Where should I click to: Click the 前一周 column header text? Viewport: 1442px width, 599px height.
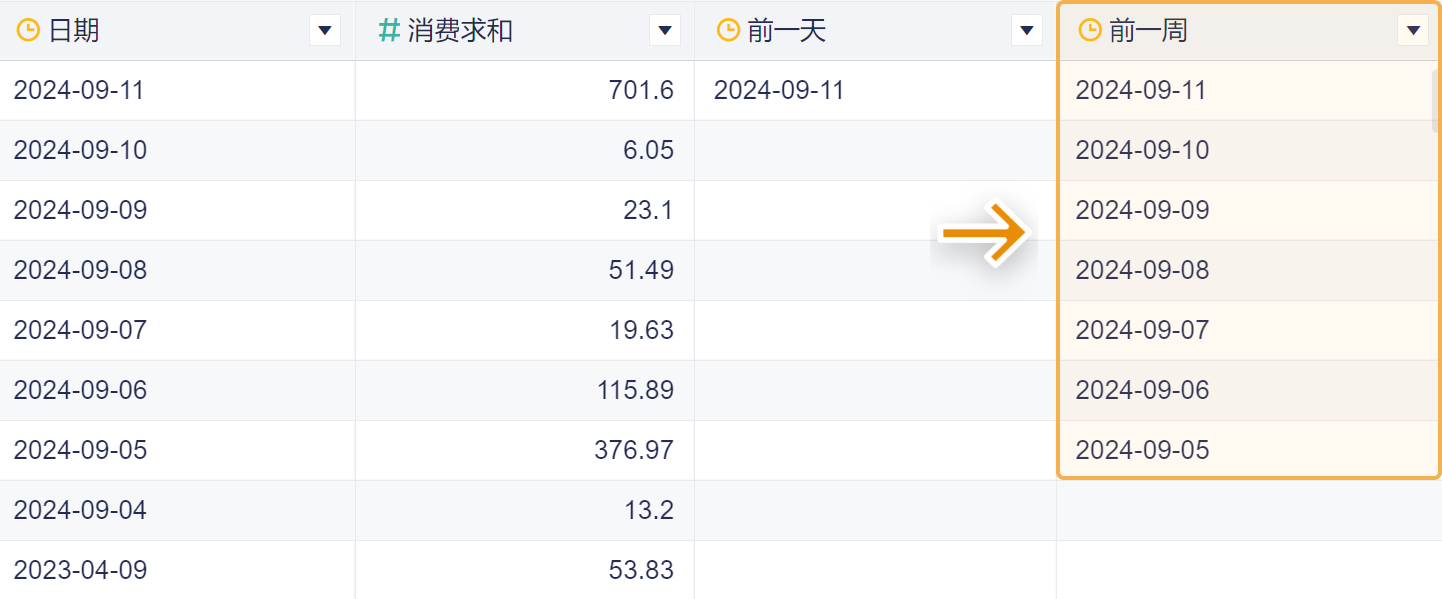pyautogui.click(x=1148, y=31)
